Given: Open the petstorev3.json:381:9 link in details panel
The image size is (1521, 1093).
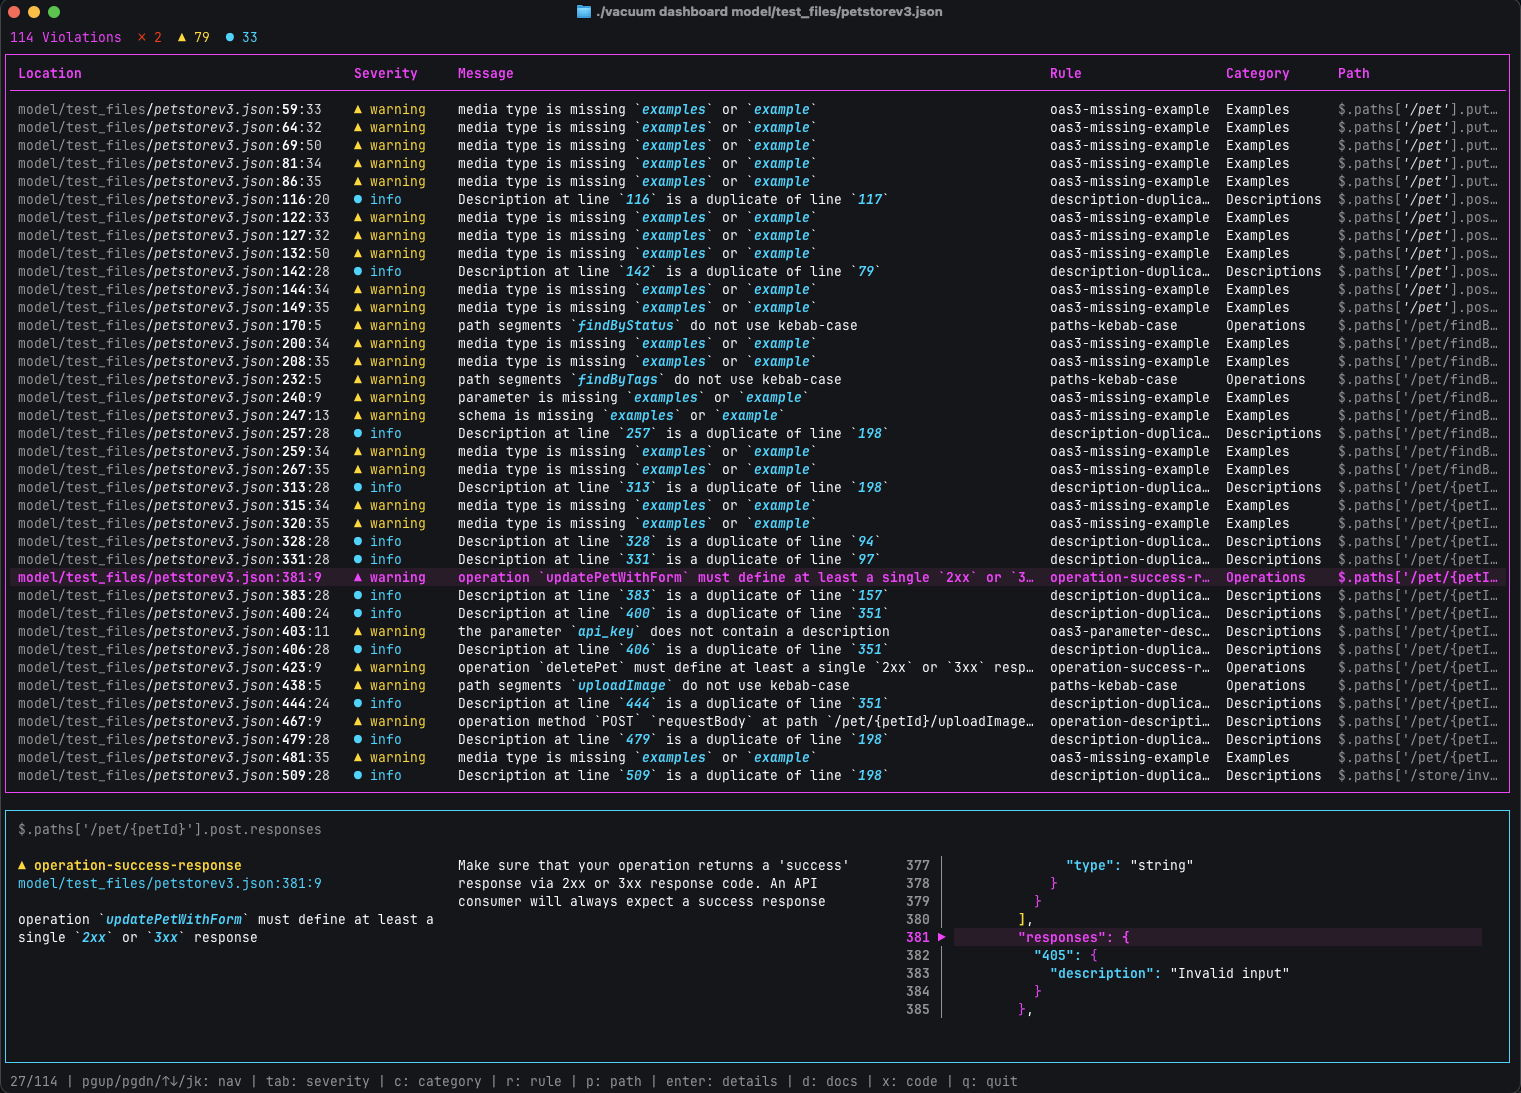Looking at the screenshot, I should click(170, 884).
